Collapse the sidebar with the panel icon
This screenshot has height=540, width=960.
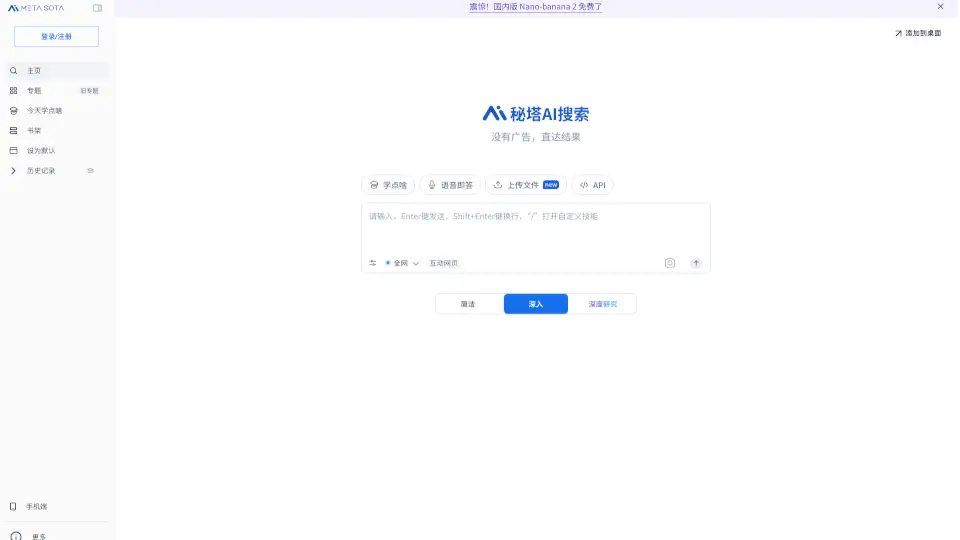pos(97,8)
